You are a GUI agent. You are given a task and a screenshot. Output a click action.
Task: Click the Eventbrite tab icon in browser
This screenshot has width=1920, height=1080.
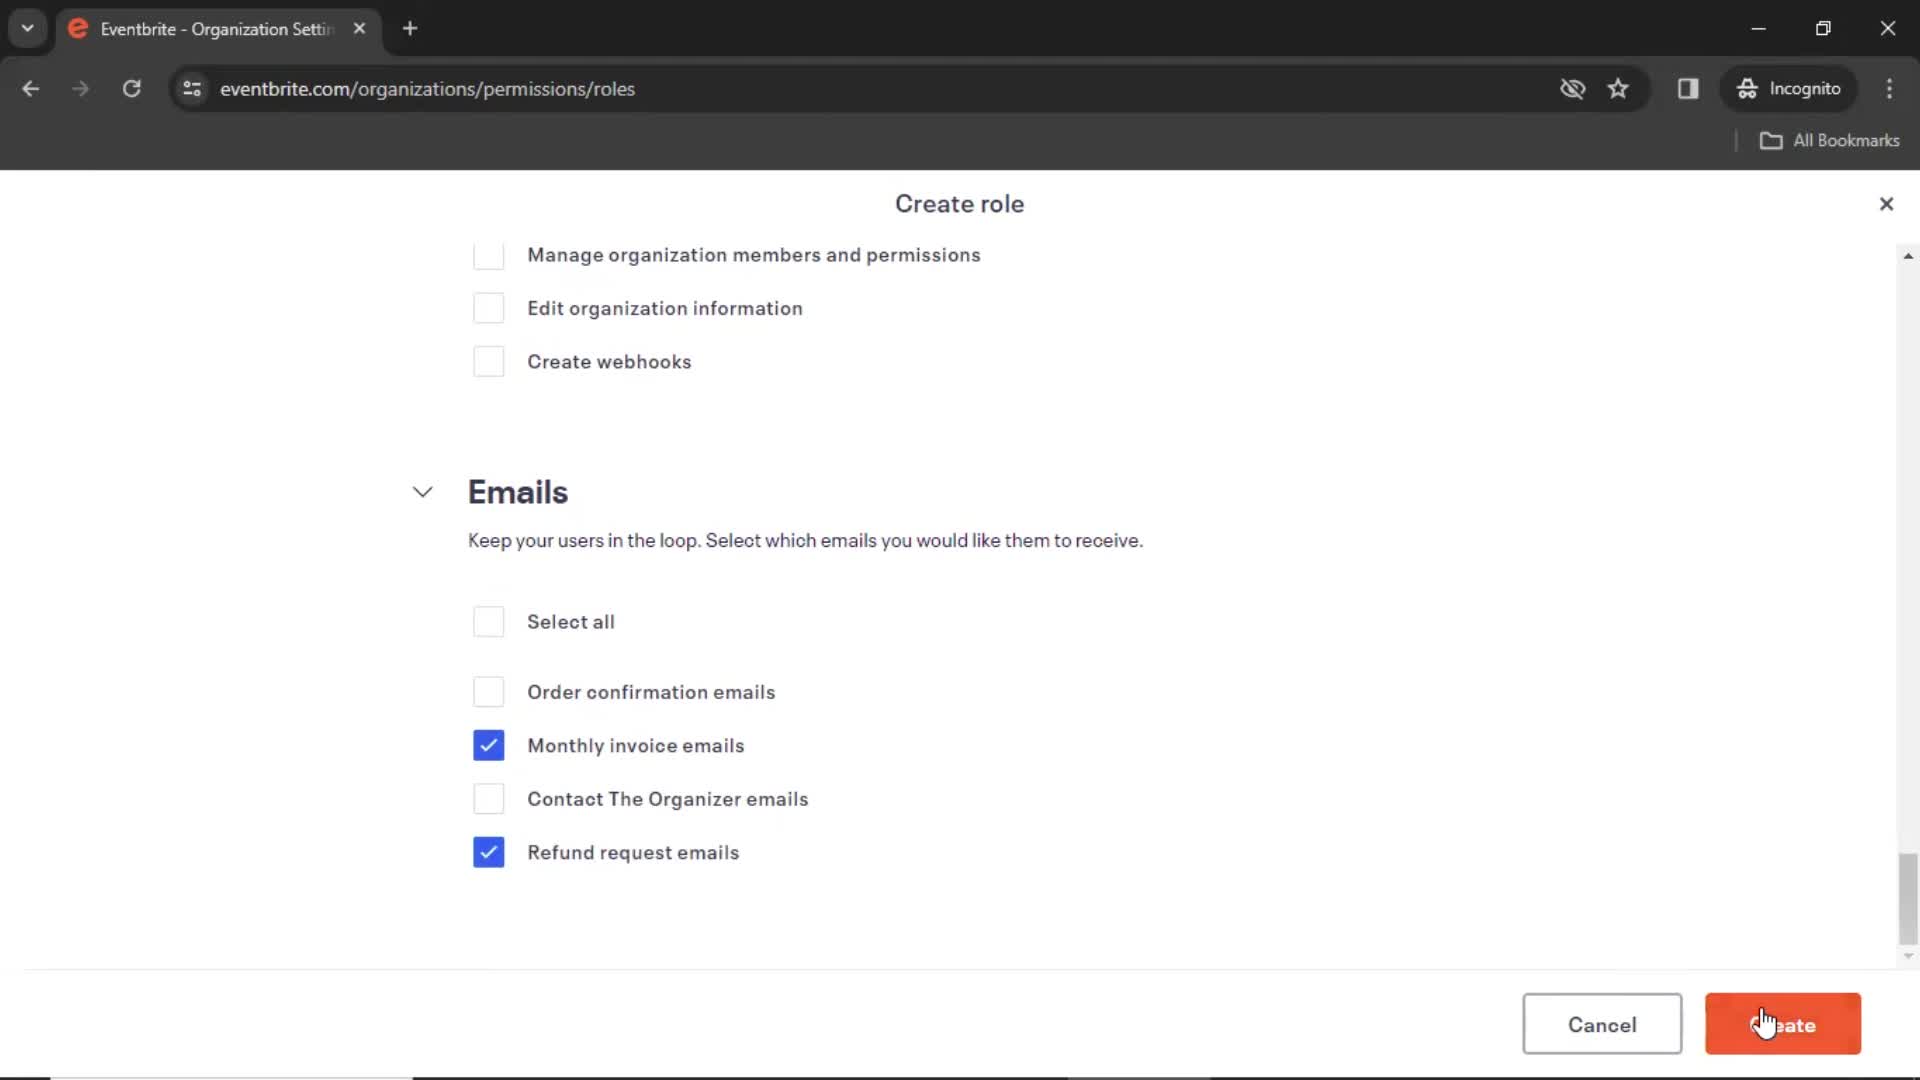(x=79, y=29)
